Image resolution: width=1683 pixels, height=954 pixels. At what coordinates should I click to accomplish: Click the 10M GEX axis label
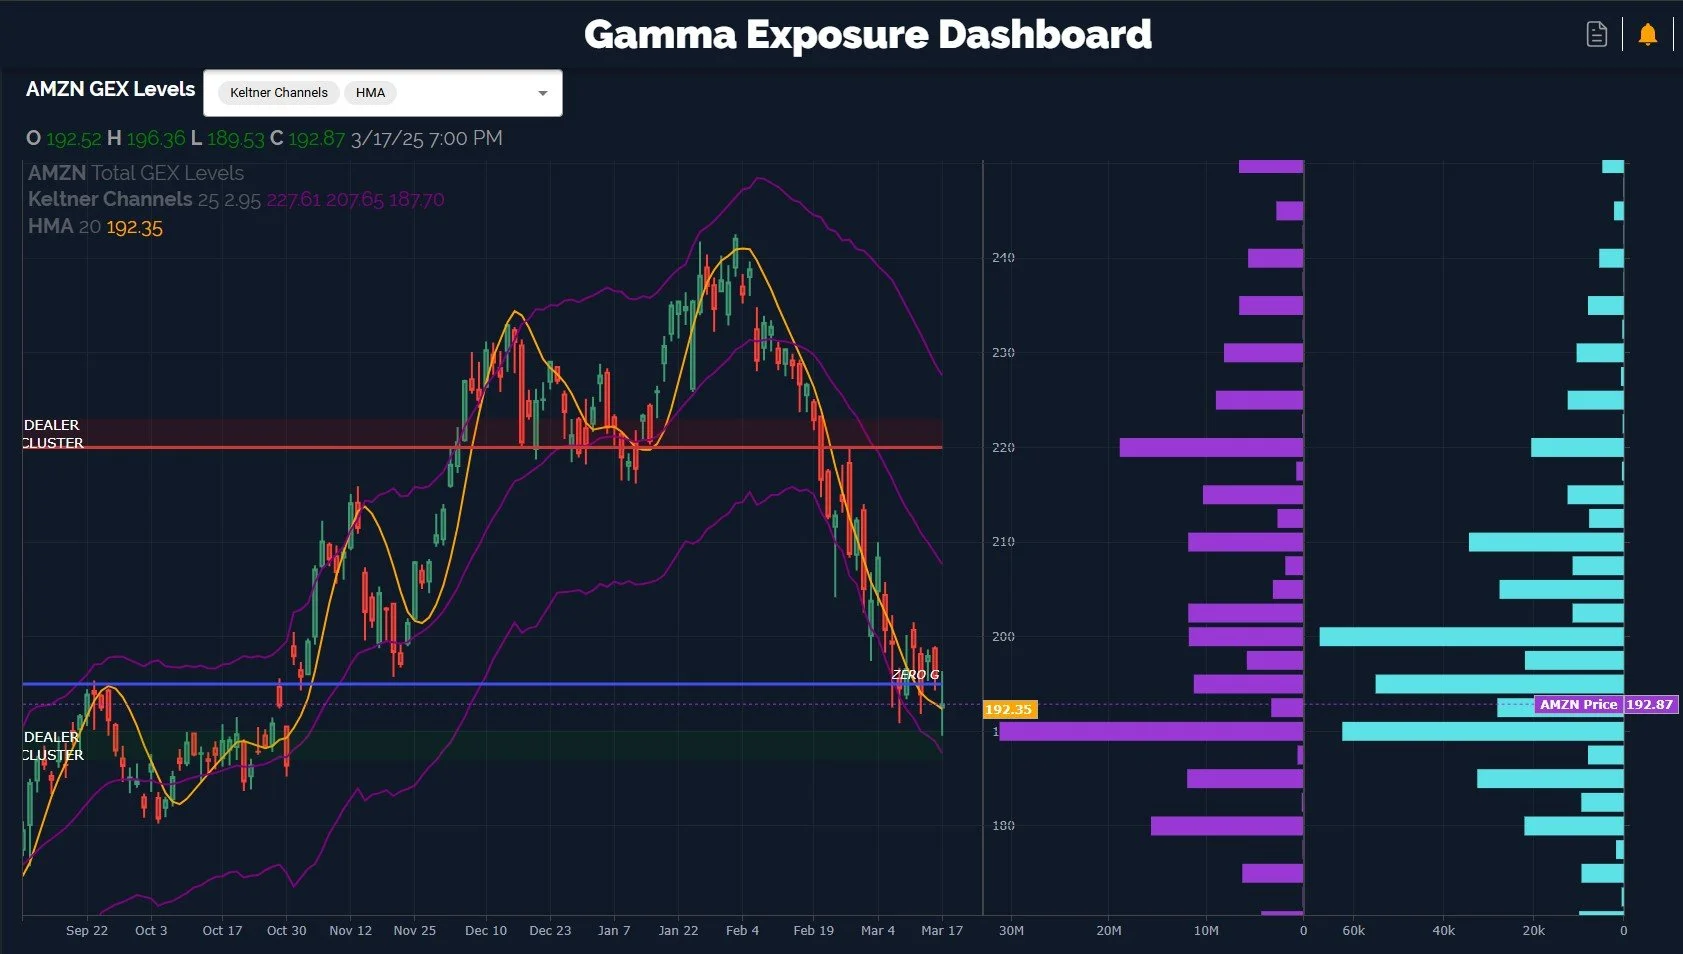tap(1206, 931)
